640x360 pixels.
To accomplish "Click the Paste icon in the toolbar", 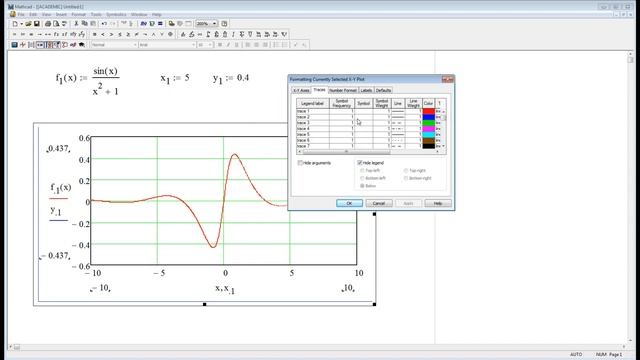I will 93,24.
